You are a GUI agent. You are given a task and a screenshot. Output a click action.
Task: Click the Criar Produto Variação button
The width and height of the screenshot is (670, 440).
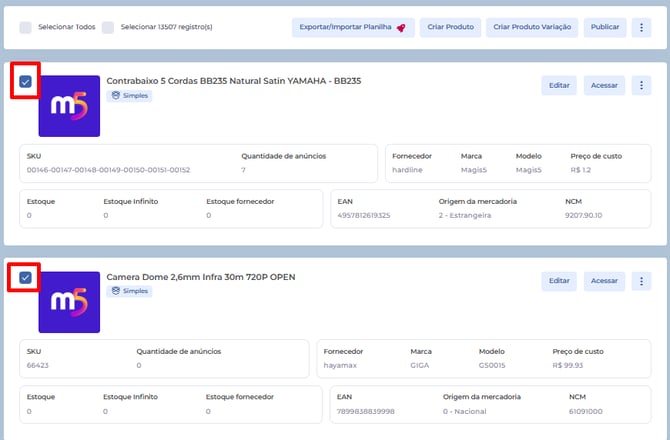pyautogui.click(x=533, y=28)
